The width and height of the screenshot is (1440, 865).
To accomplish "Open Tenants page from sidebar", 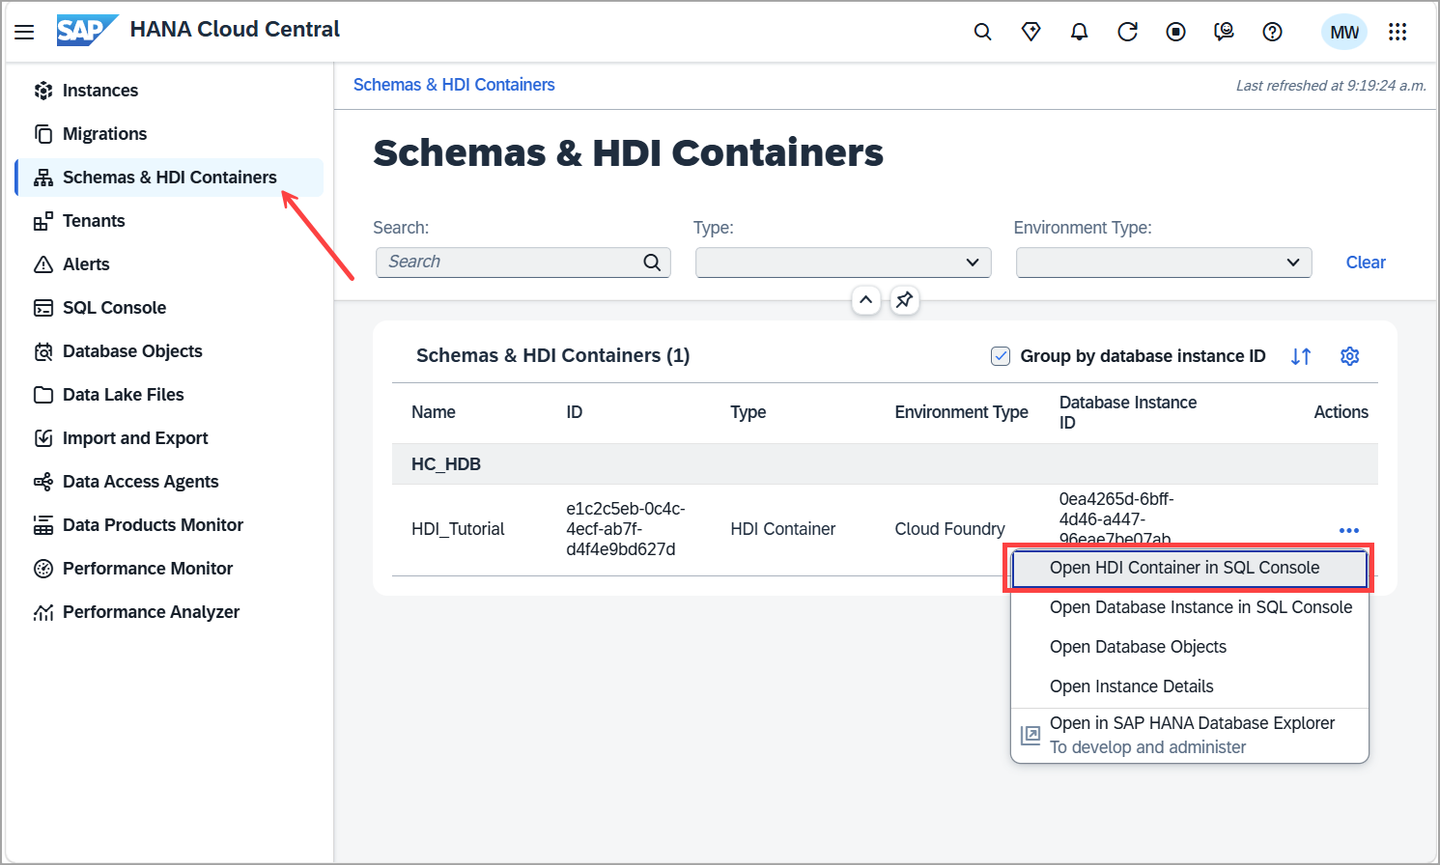I will [94, 221].
